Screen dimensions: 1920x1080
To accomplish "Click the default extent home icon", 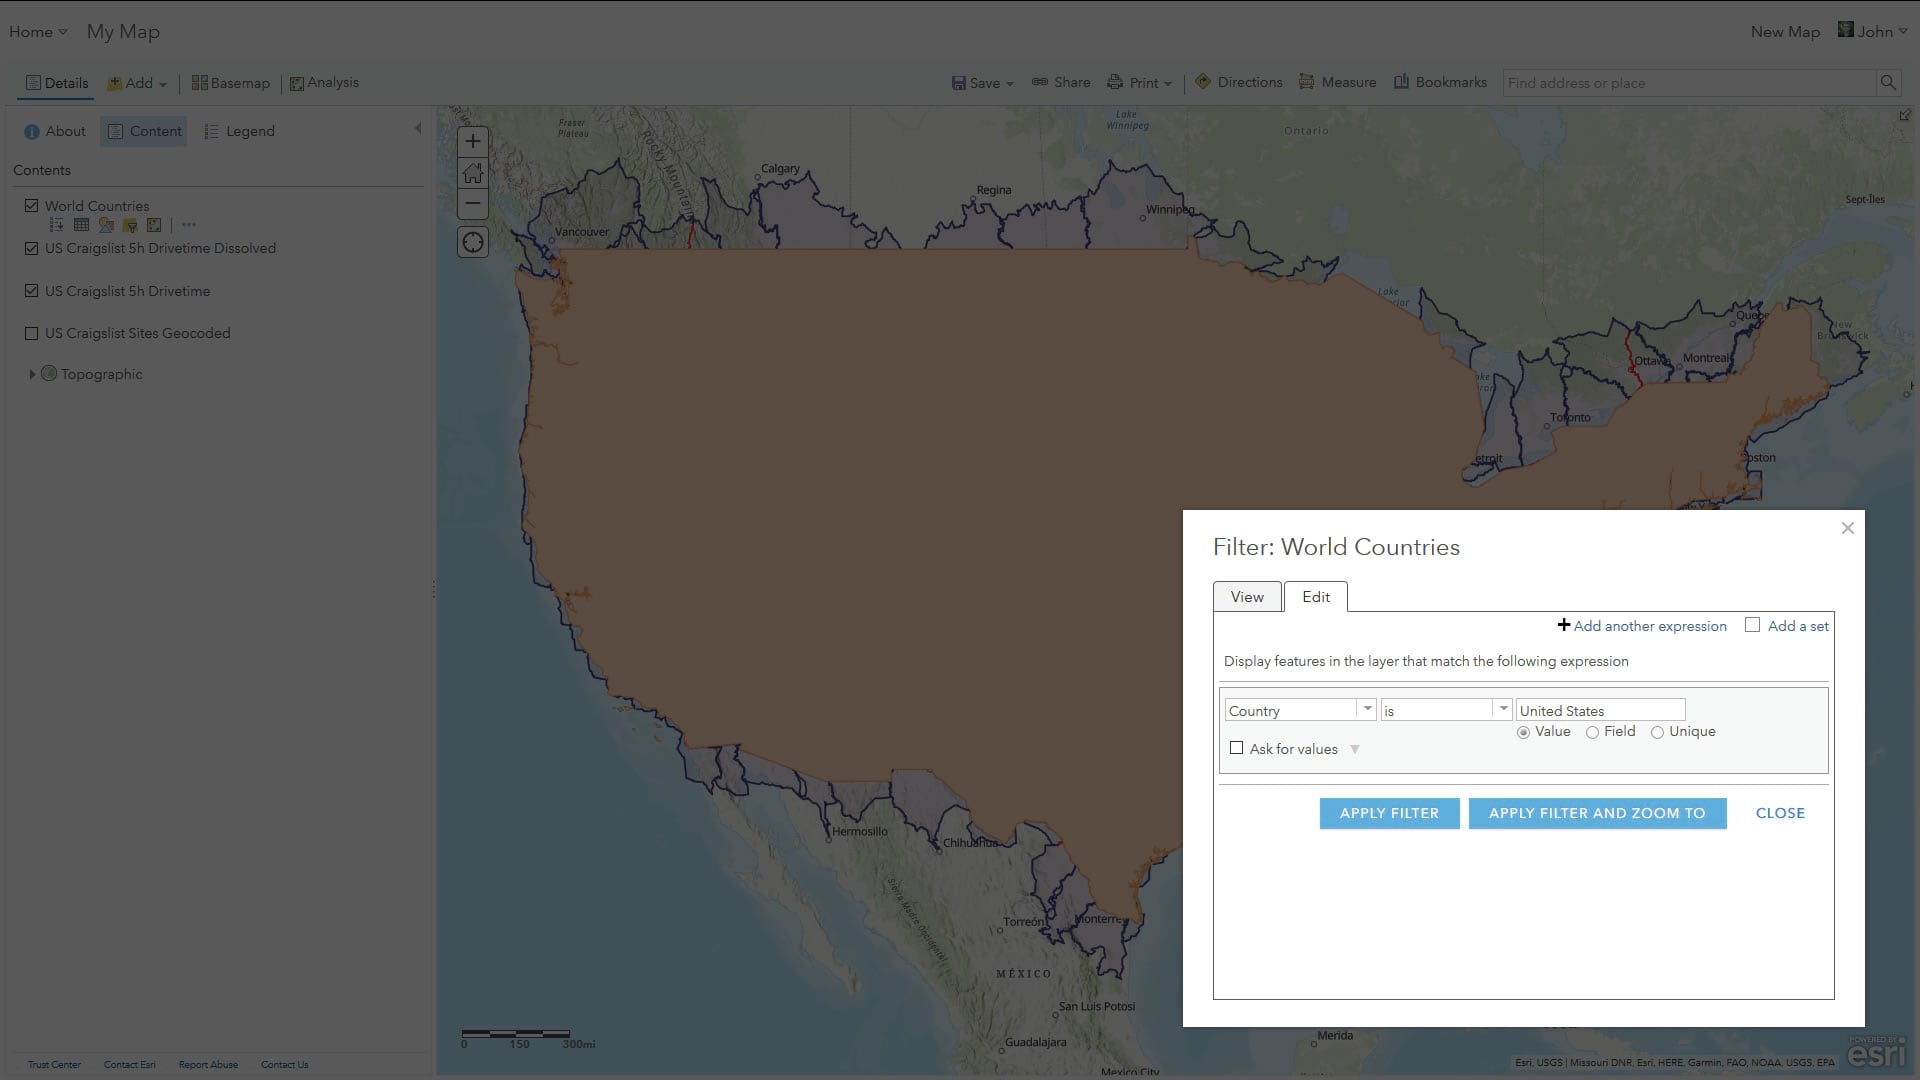I will click(x=473, y=173).
